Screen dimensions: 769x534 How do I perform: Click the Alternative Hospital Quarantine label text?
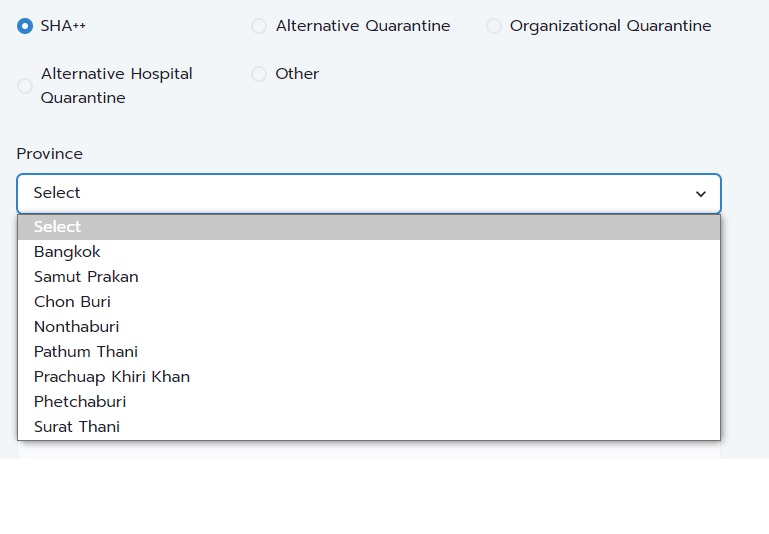coord(117,86)
